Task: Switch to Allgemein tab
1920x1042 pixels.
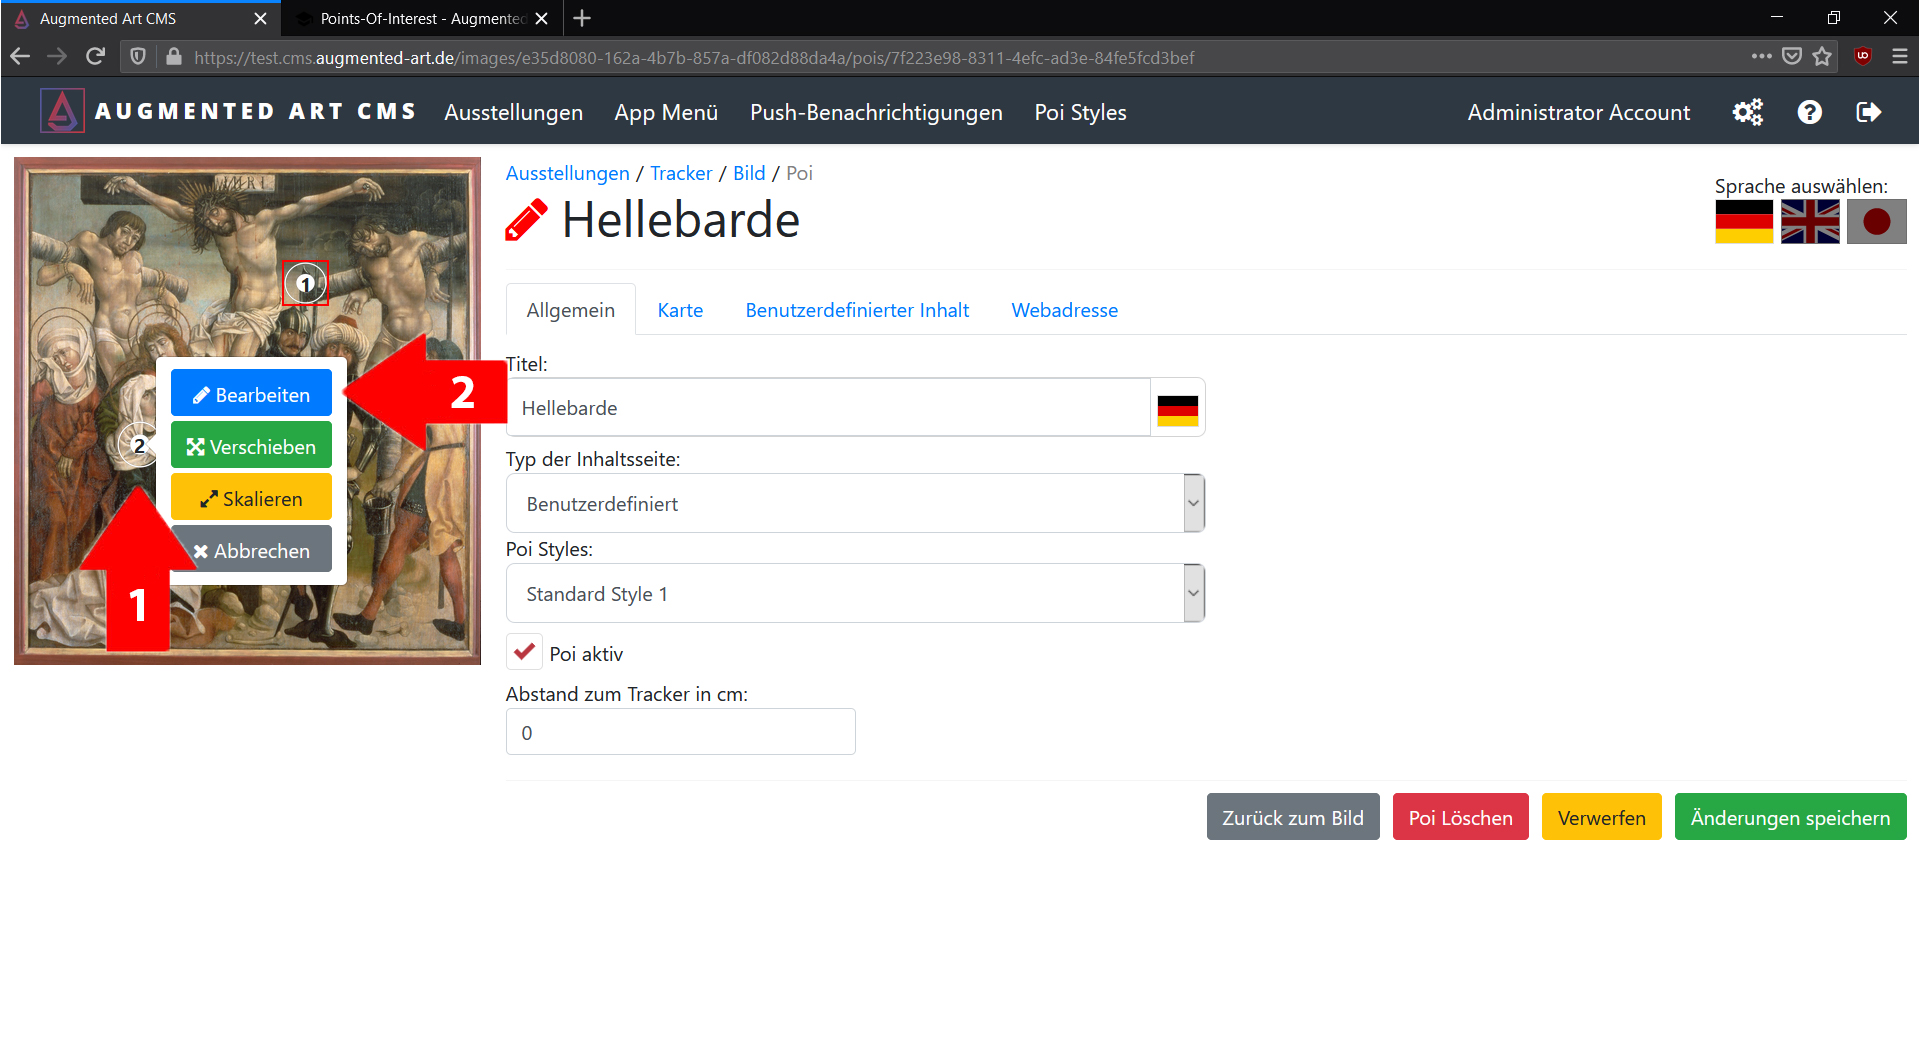Action: (x=570, y=310)
